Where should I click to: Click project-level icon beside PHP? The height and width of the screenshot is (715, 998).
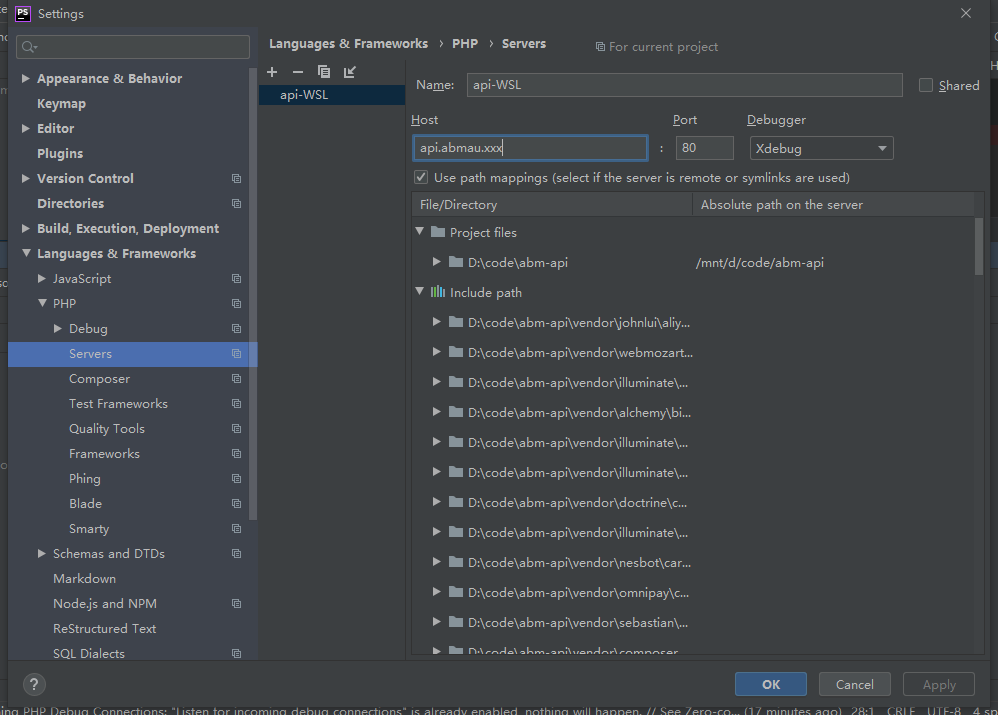236,304
